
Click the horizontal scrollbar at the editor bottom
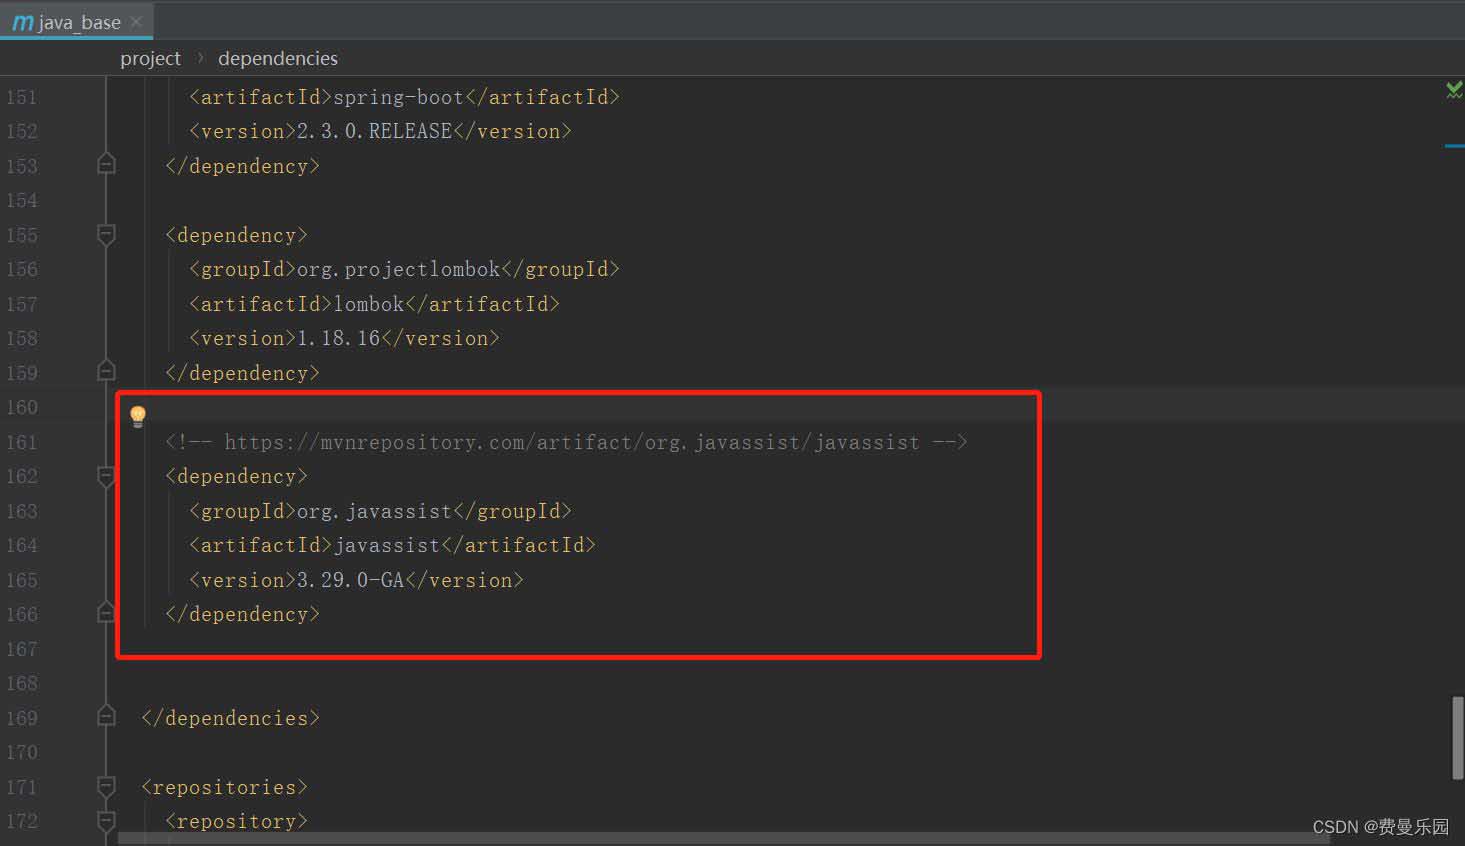724,838
